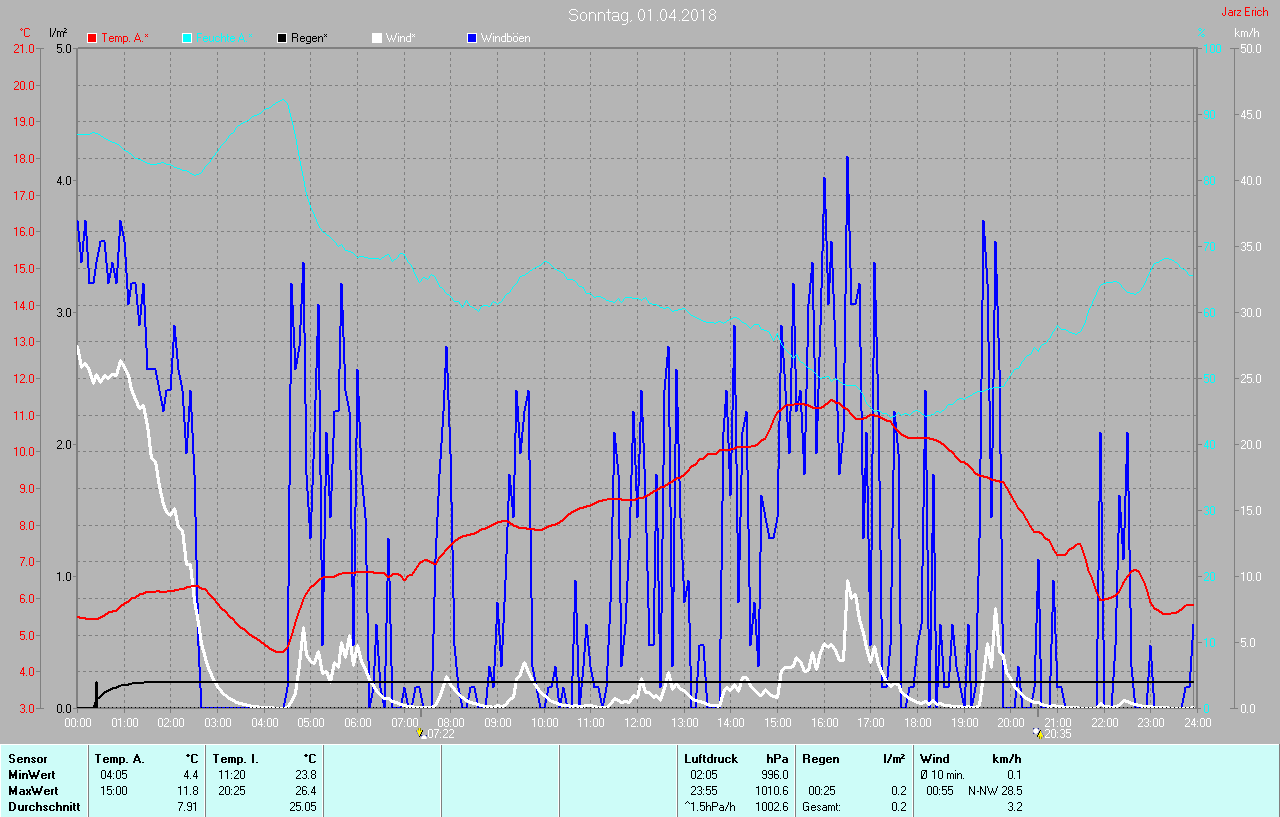Open the Jarz Erich author label

click(x=1244, y=13)
